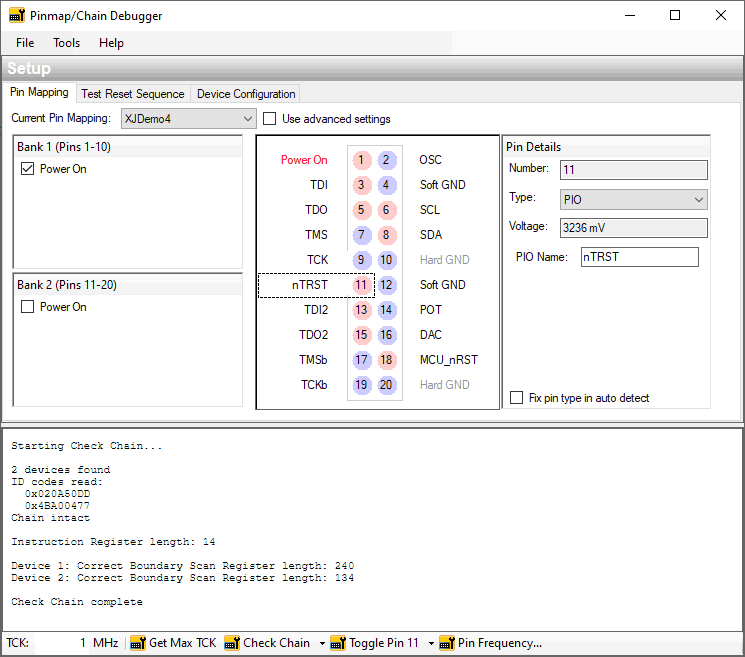Enable Use advanced settings checkbox
The height and width of the screenshot is (657, 745).
coord(270,119)
